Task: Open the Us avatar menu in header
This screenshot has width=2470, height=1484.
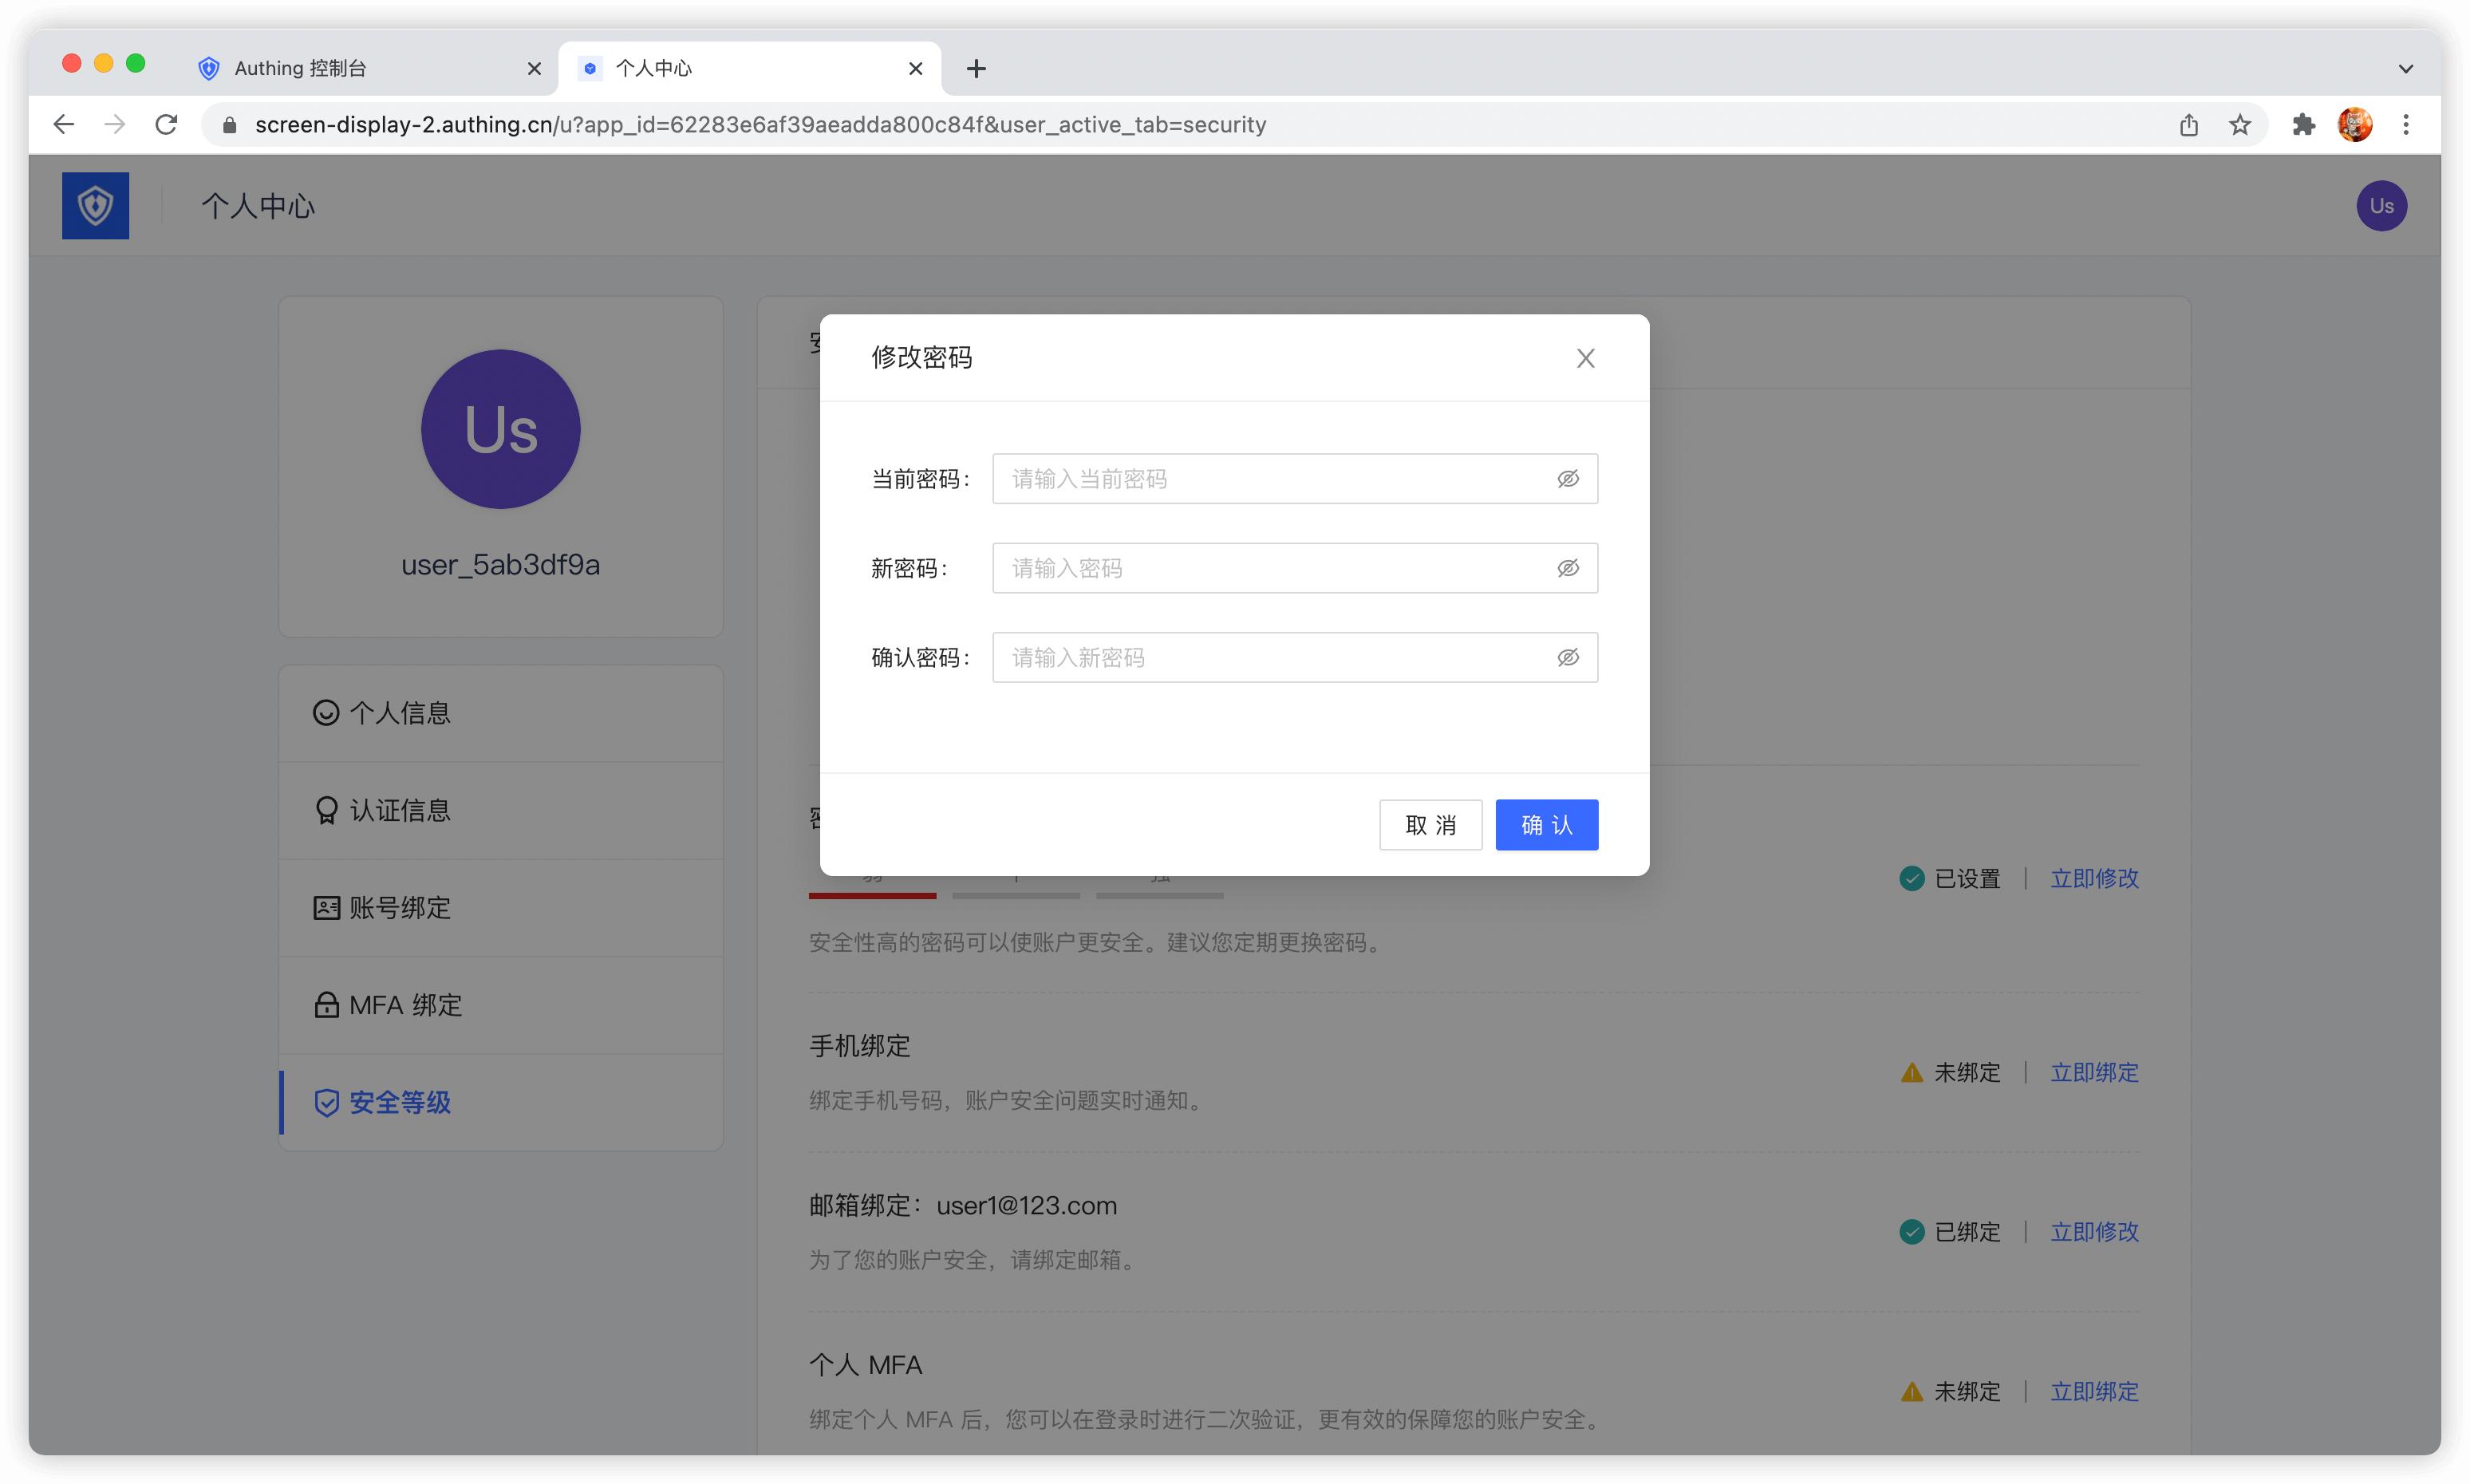Action: [x=2381, y=206]
